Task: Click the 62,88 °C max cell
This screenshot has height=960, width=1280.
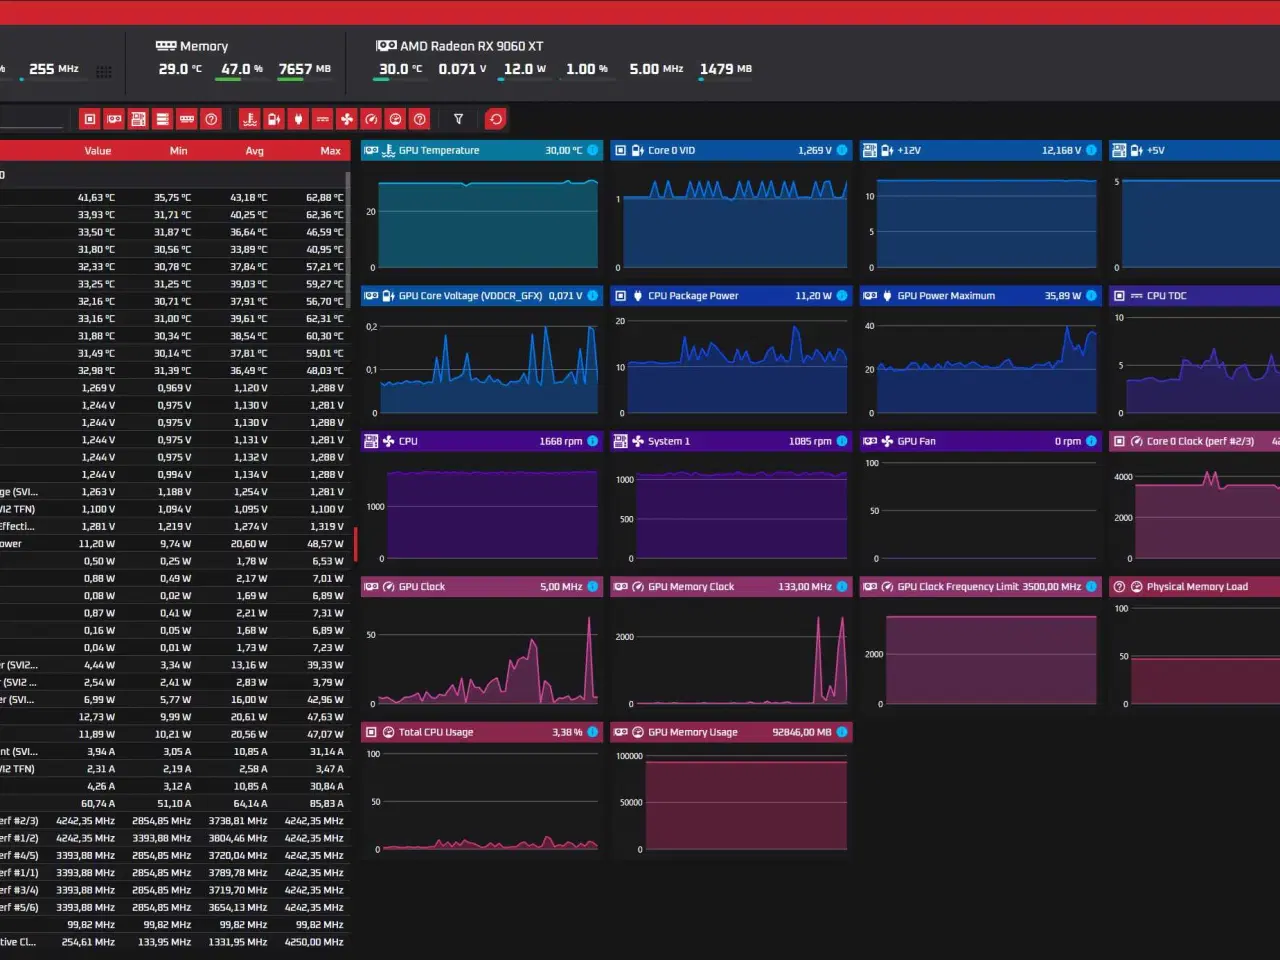Action: (325, 198)
